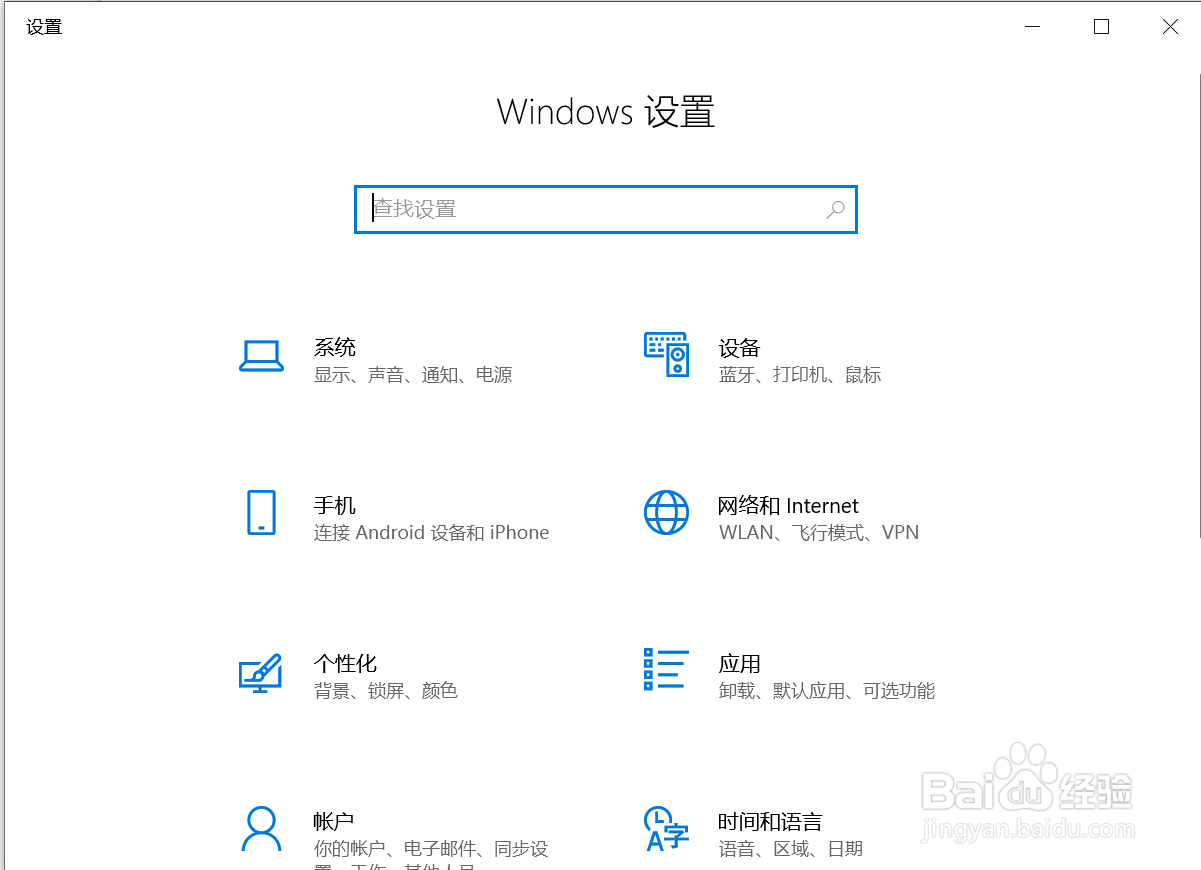
Task: Click the text 语音、区域、日期
Action: tap(791, 849)
